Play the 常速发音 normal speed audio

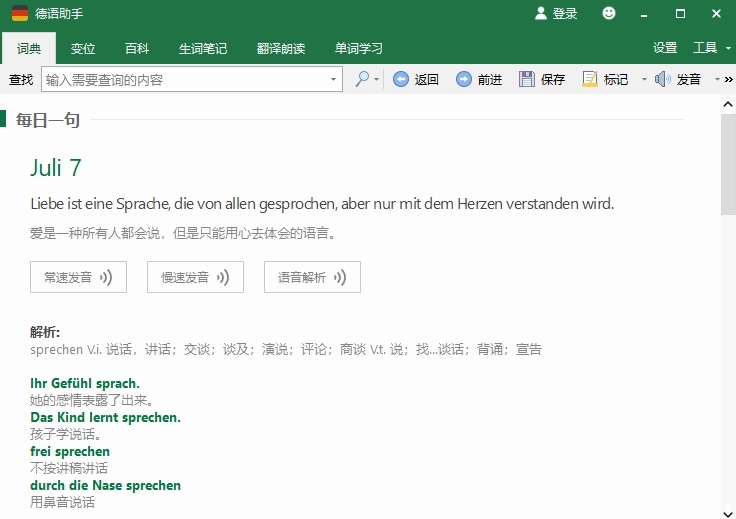[78, 277]
